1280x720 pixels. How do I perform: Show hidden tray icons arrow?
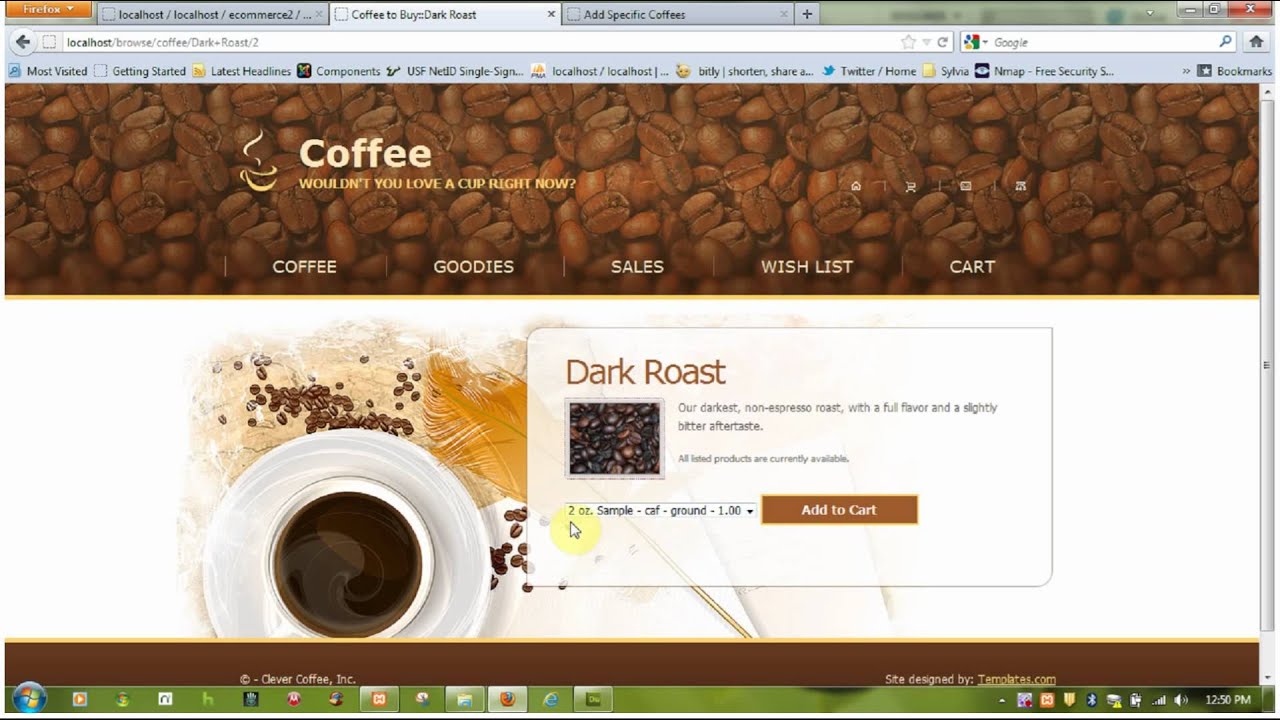pos(1001,700)
